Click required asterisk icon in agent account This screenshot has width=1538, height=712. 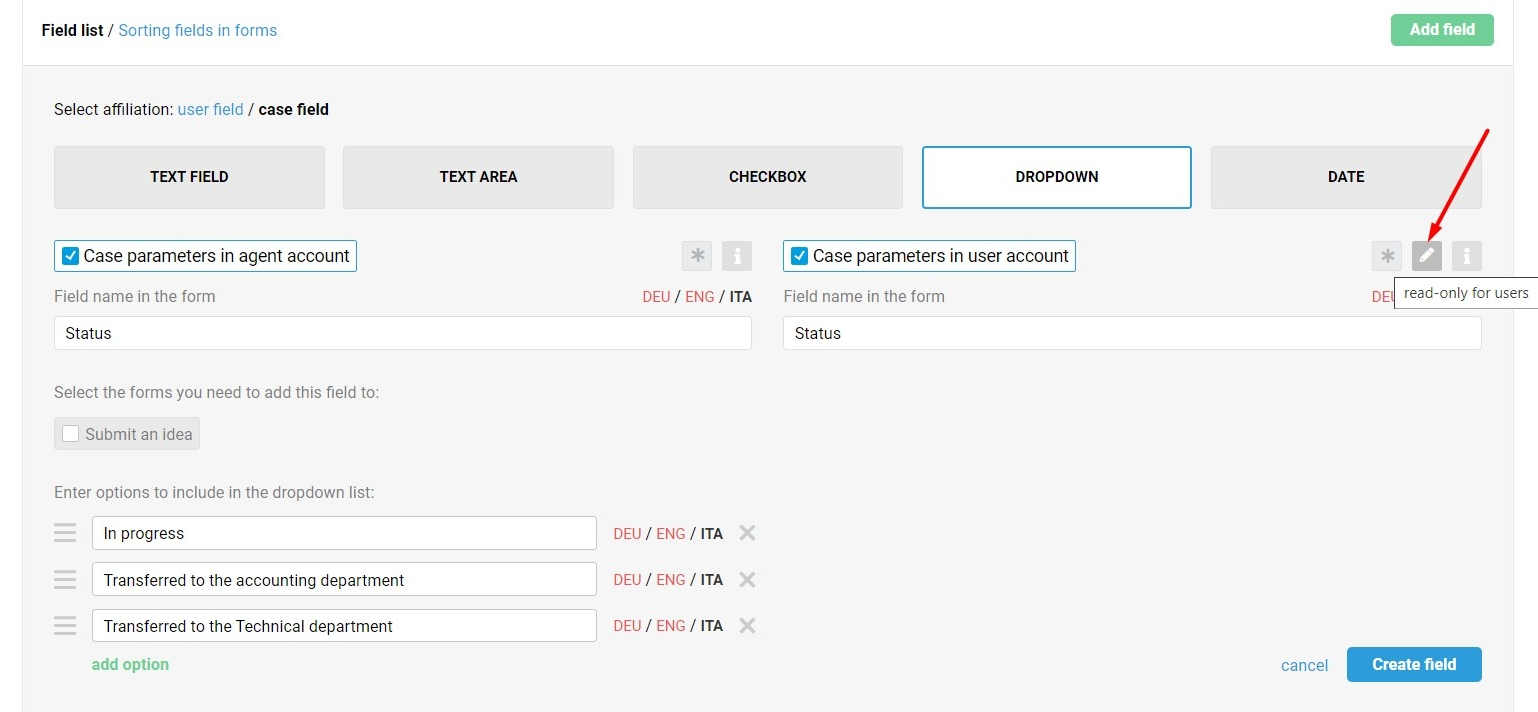pos(697,256)
